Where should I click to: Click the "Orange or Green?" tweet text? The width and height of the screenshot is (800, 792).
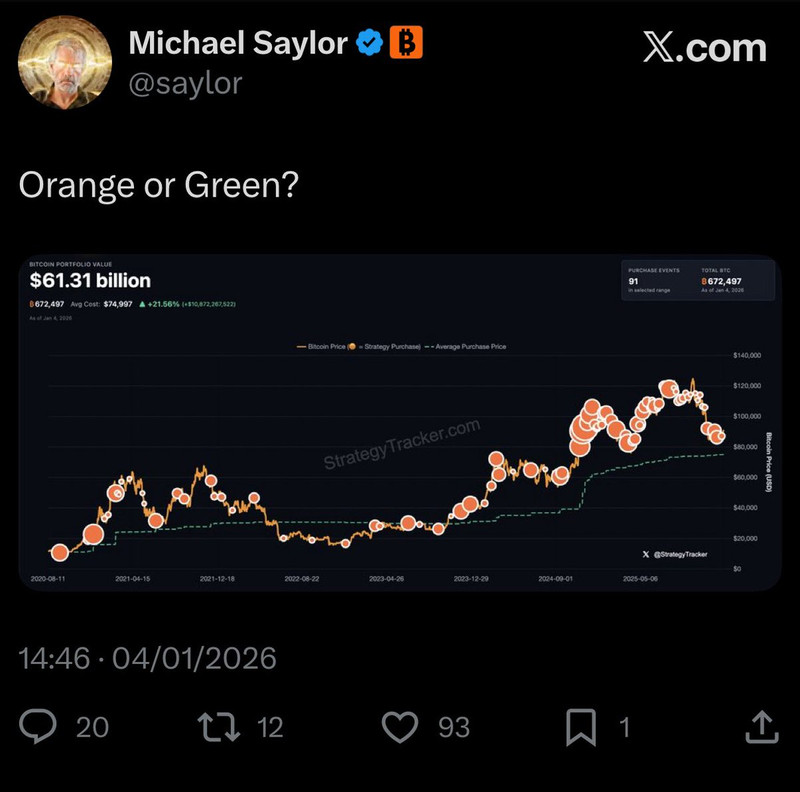click(x=157, y=186)
